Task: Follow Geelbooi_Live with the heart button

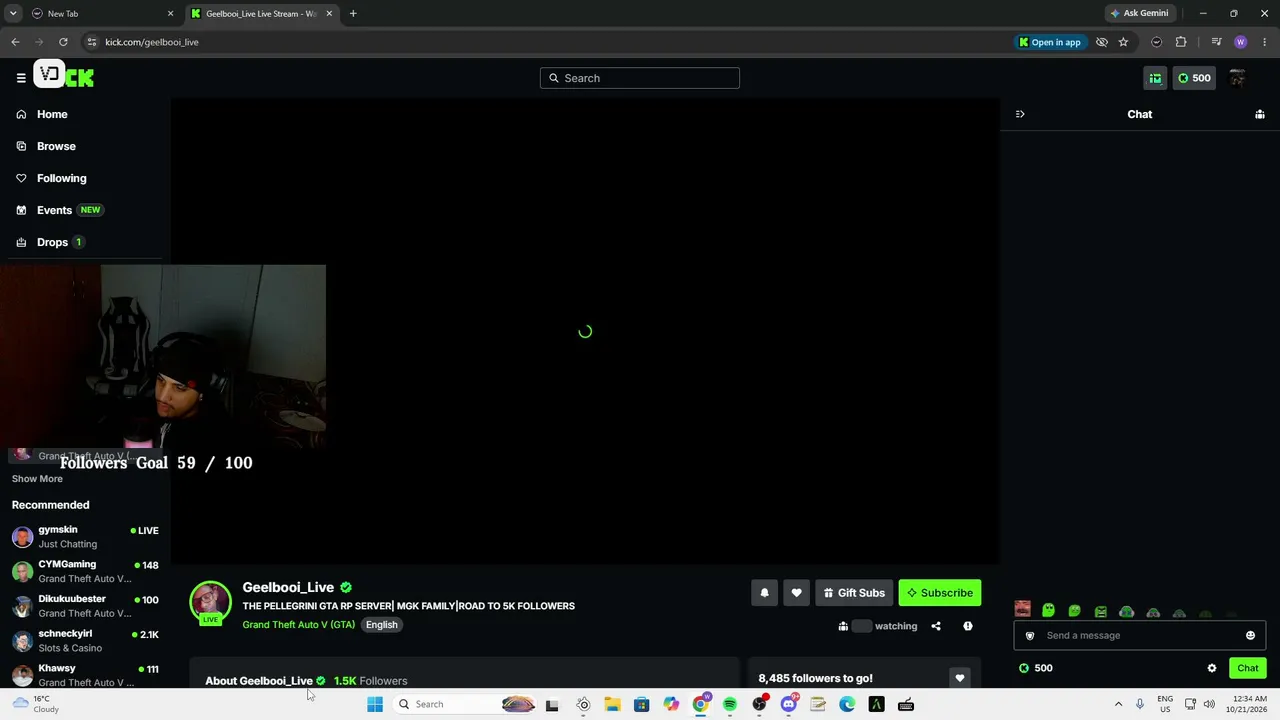Action: tap(796, 593)
